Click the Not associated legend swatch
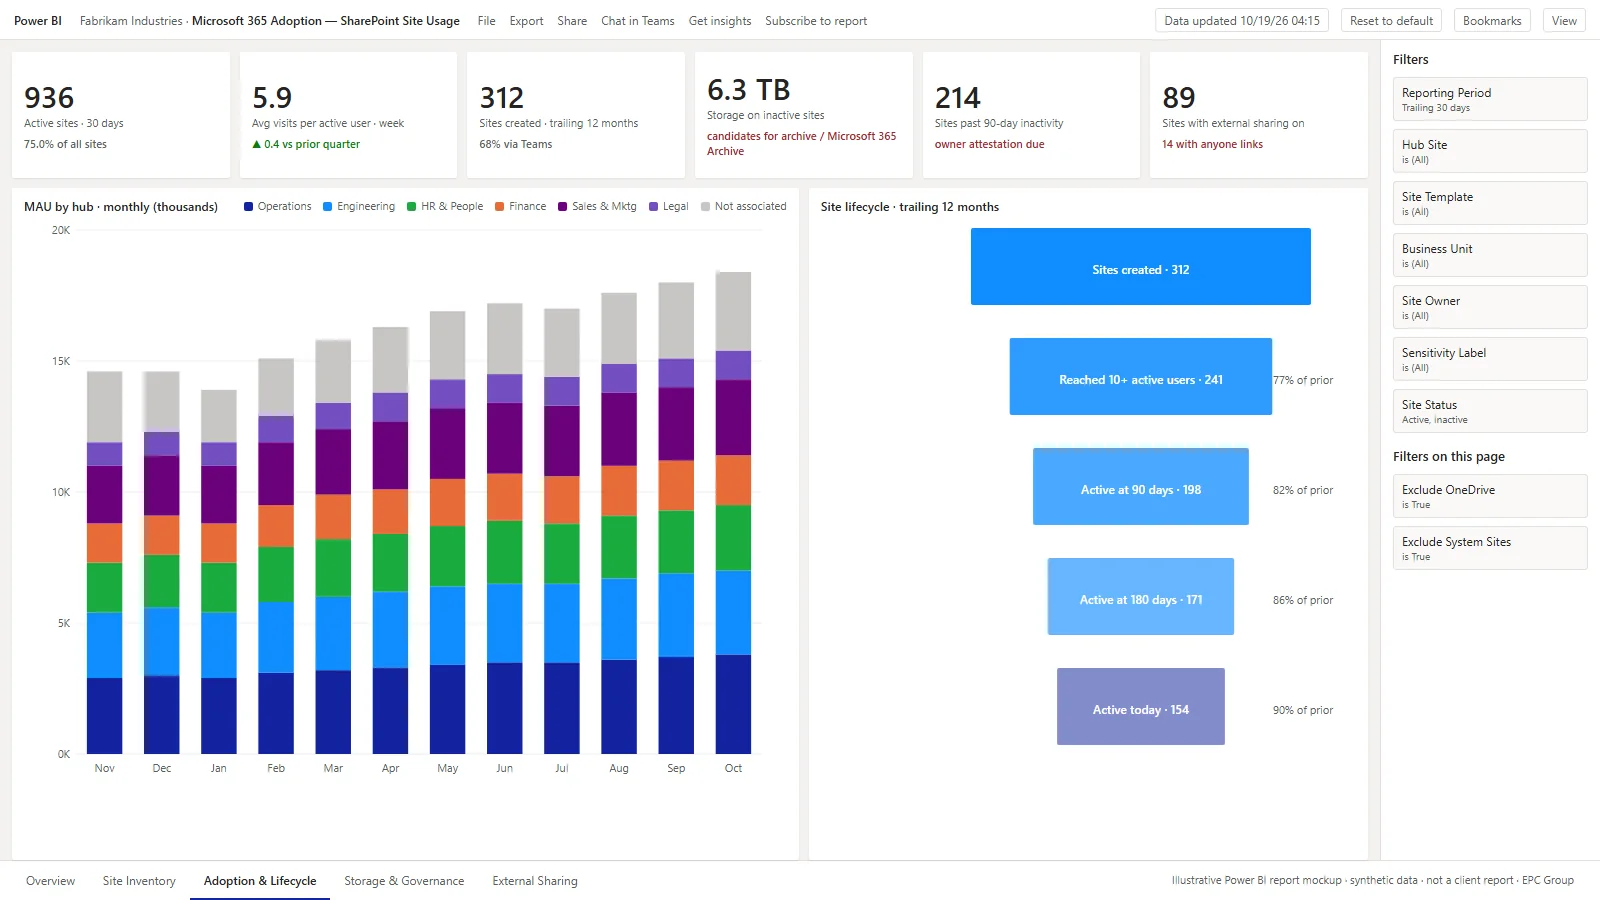The height and width of the screenshot is (900, 1600). pos(705,207)
